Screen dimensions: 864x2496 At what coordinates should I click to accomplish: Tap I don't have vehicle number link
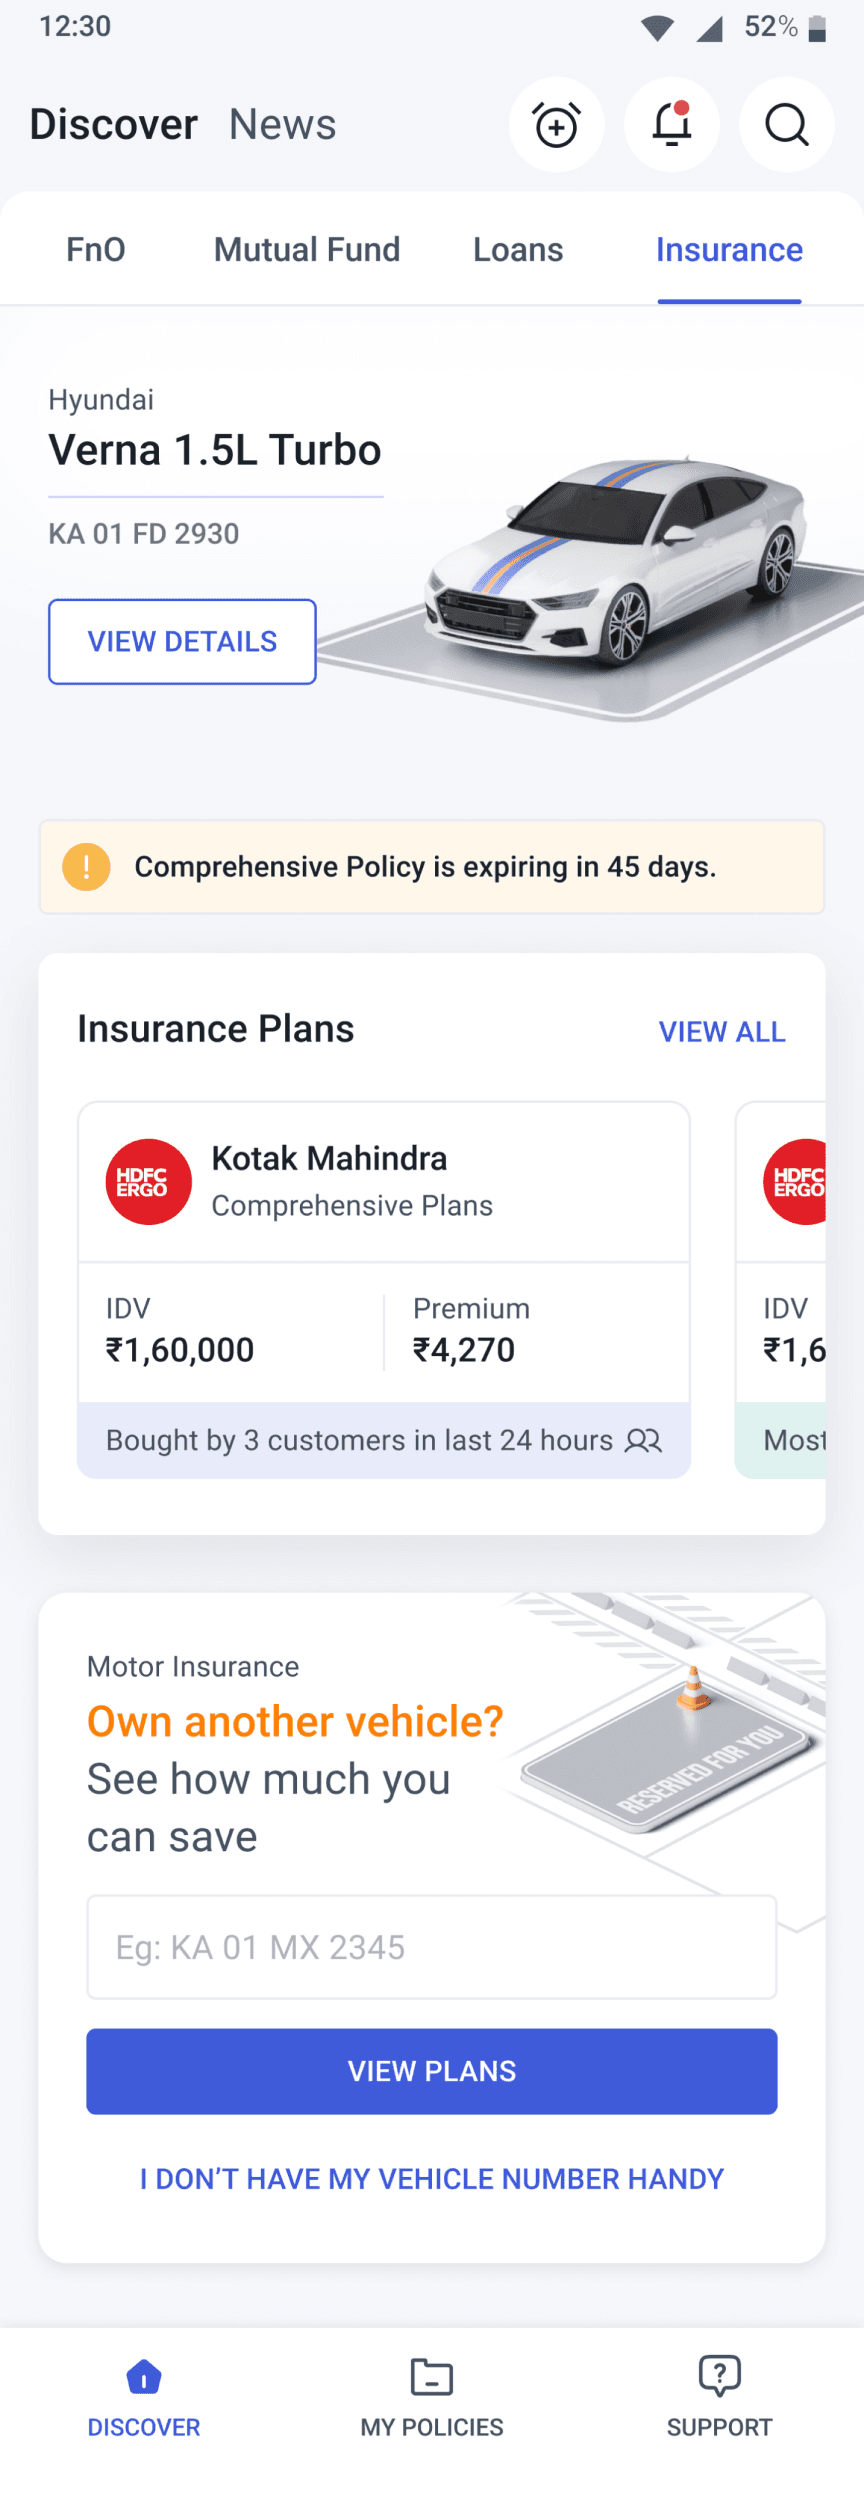(x=432, y=2179)
